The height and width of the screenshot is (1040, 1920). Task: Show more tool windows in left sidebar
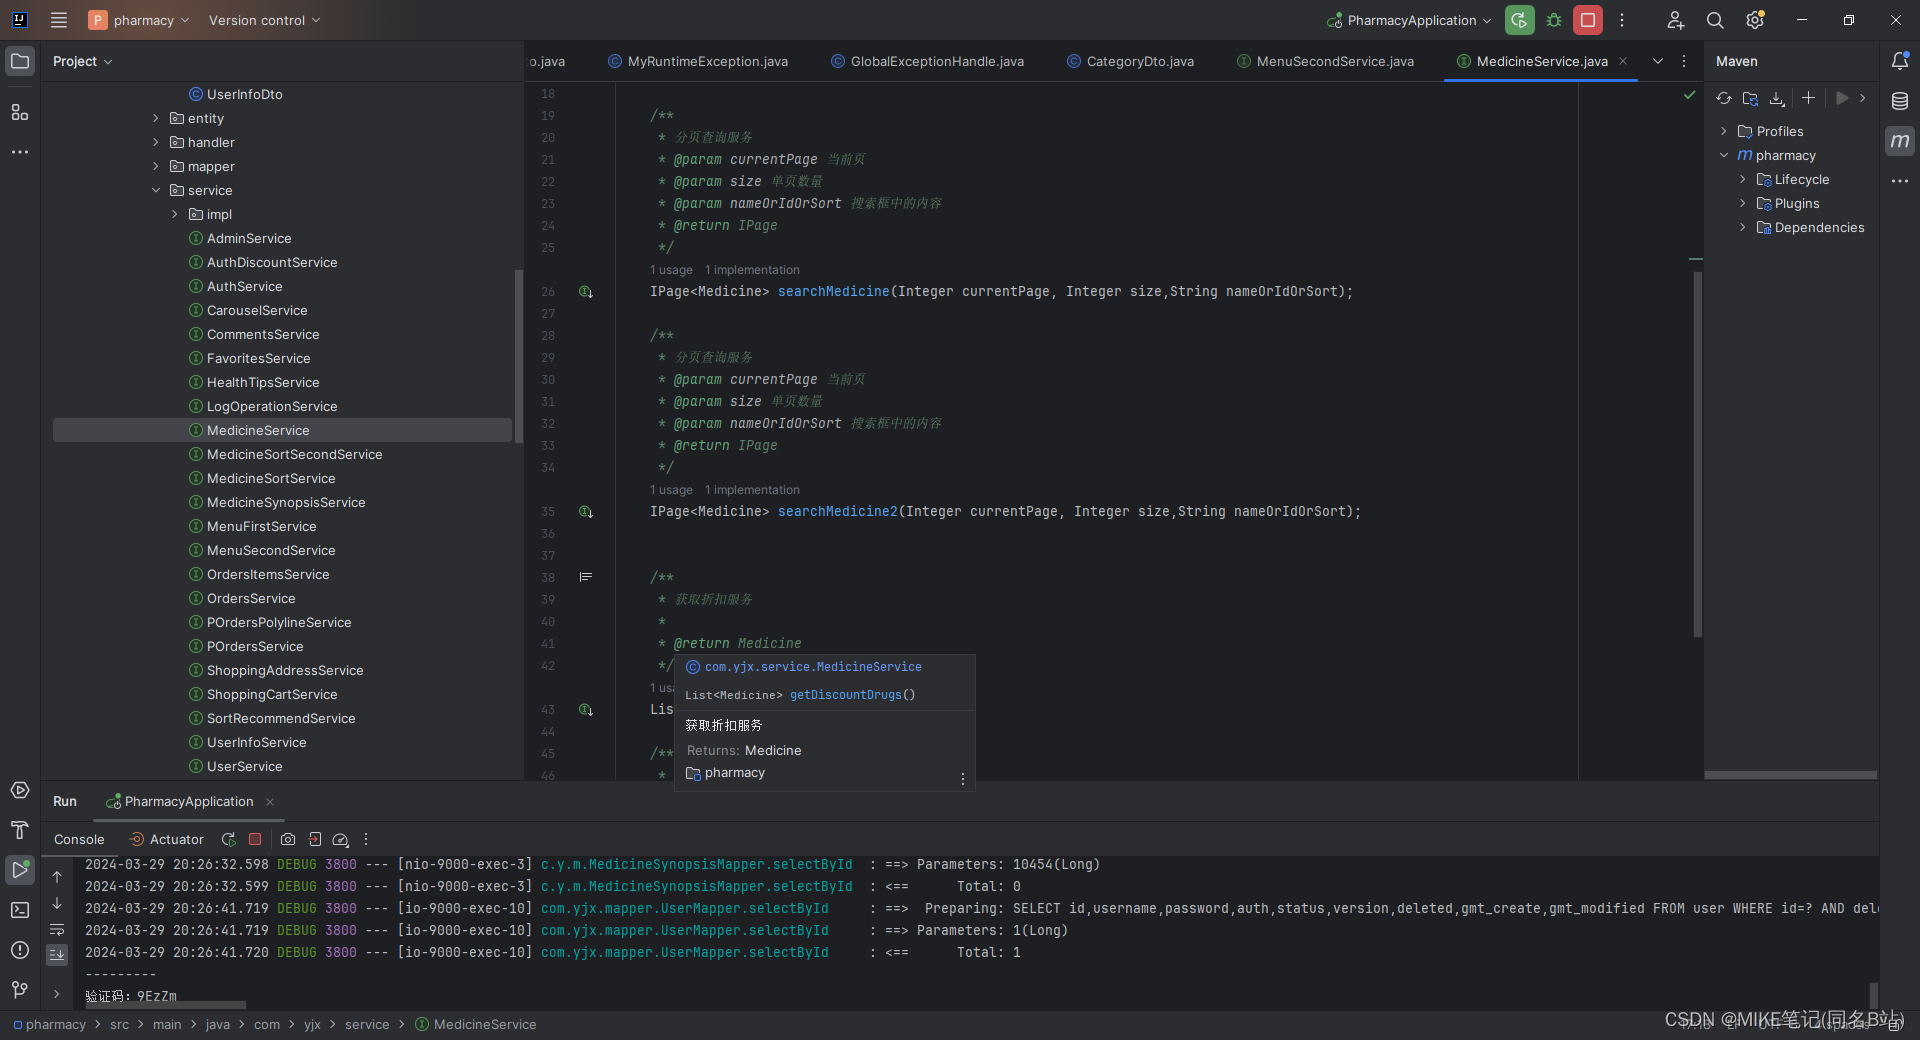tap(20, 152)
